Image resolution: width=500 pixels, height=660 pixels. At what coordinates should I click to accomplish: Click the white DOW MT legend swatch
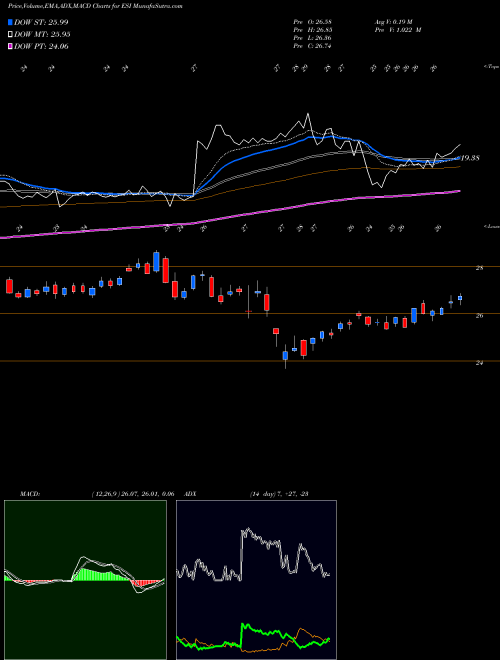click(10, 35)
